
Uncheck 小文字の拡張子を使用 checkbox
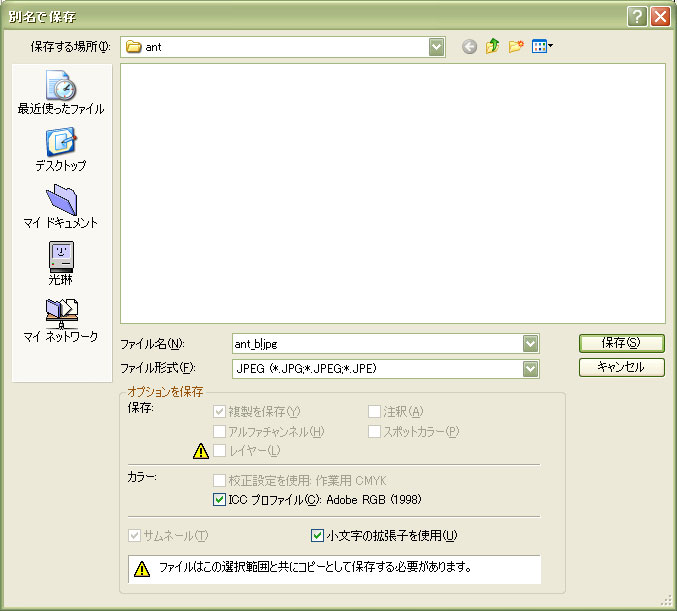coord(317,536)
